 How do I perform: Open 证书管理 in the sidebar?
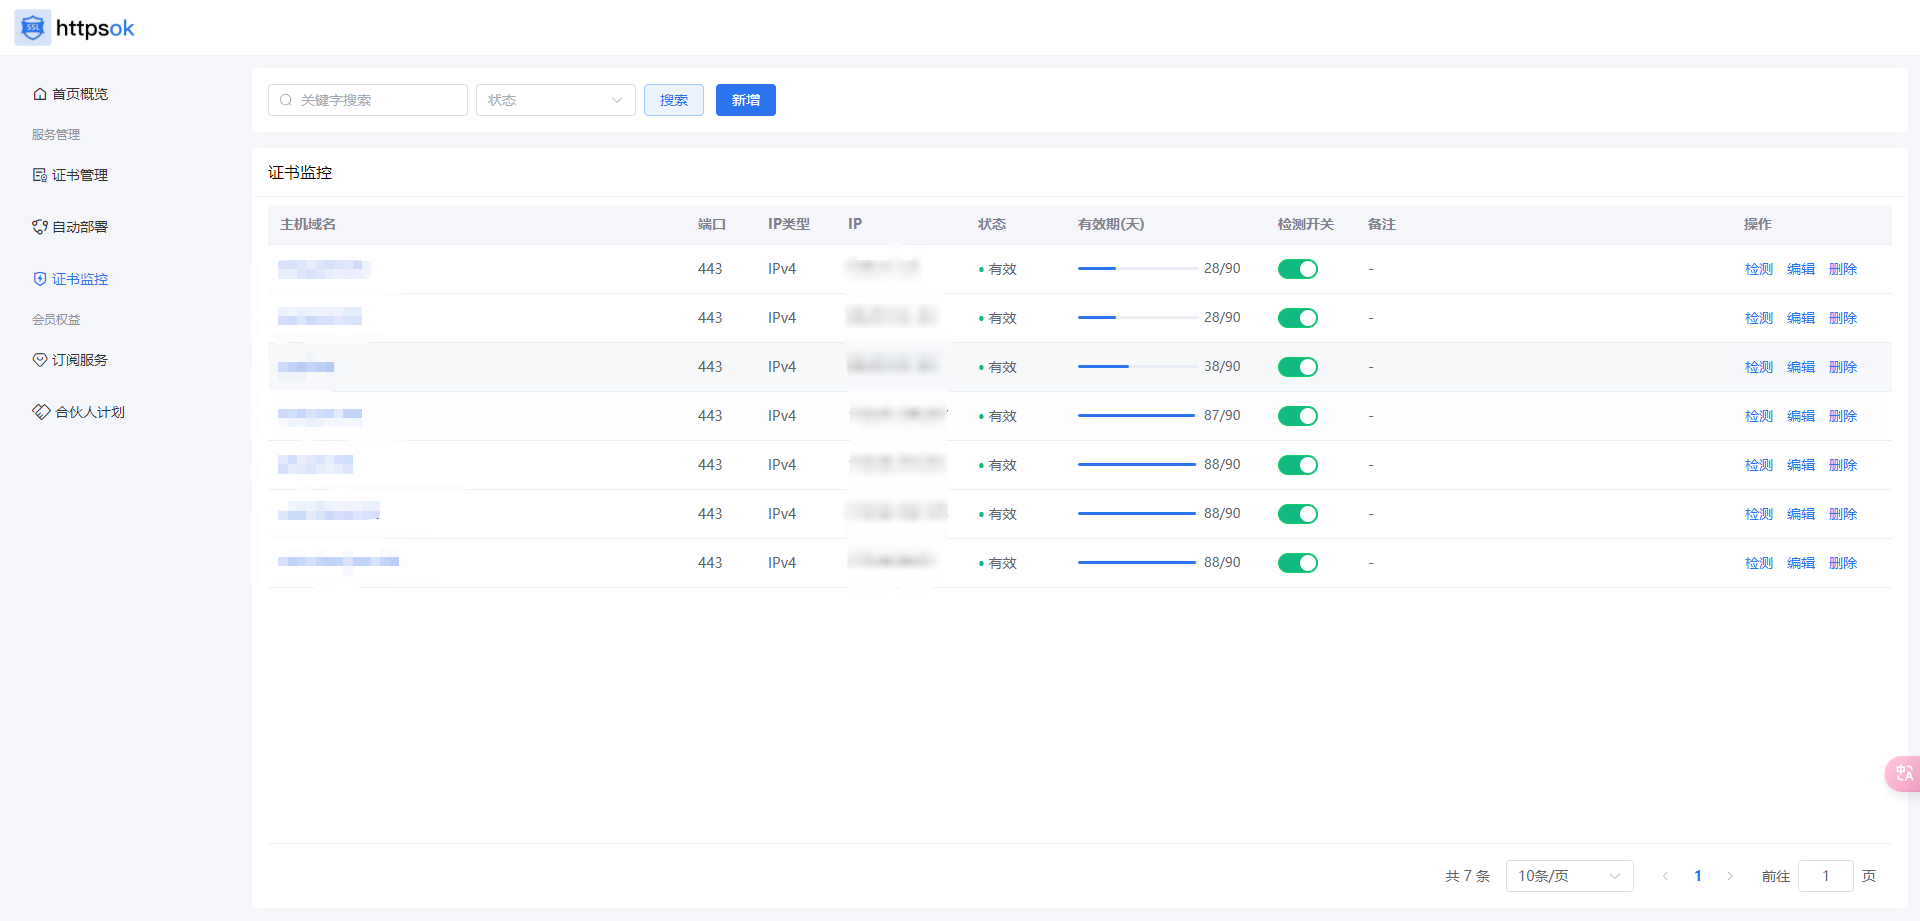point(80,175)
